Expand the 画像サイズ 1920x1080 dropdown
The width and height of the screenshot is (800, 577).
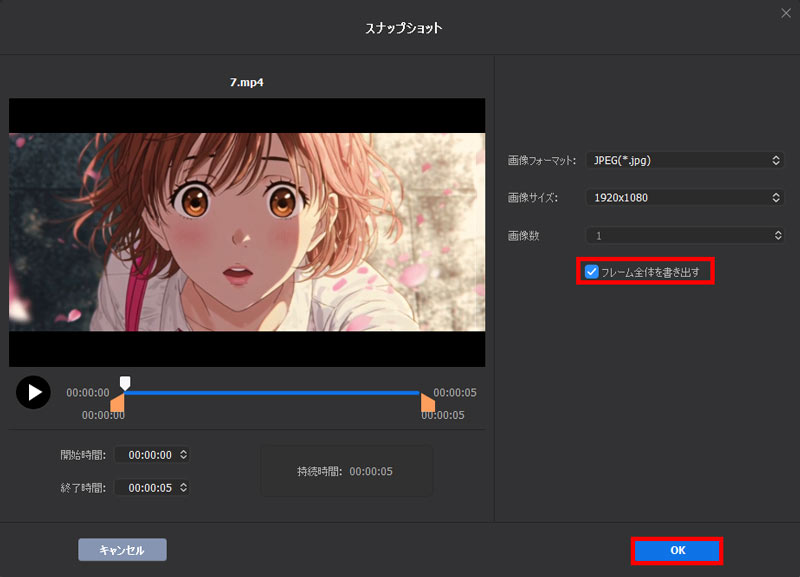684,198
